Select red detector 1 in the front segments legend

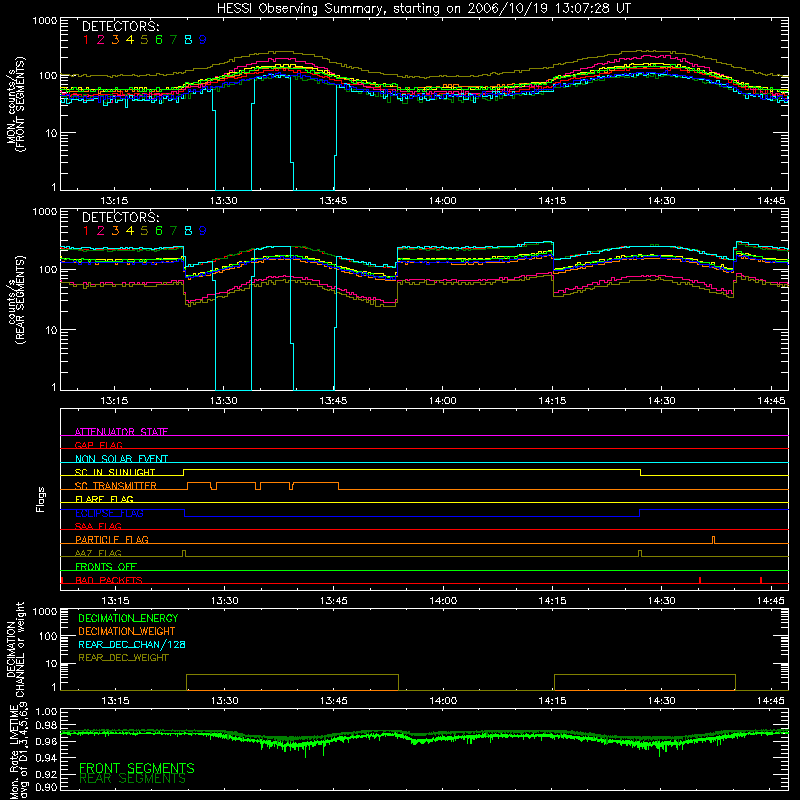pos(86,40)
